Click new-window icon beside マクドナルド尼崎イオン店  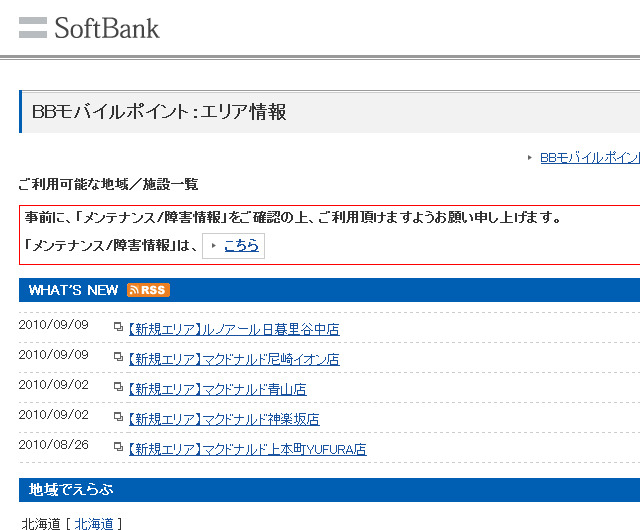[118, 357]
